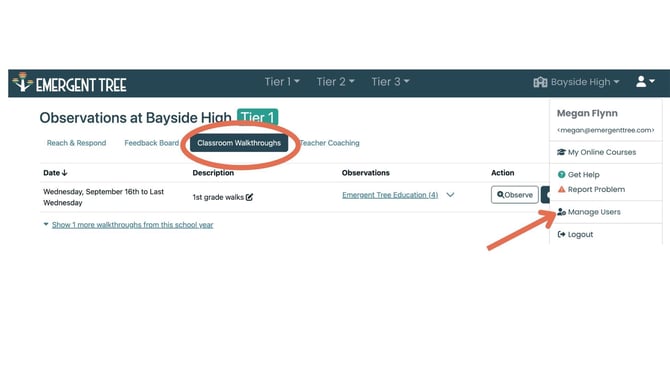Screen dimensions: 670x376
Task: Open the Tier 2 dropdown menu
Action: click(x=335, y=82)
